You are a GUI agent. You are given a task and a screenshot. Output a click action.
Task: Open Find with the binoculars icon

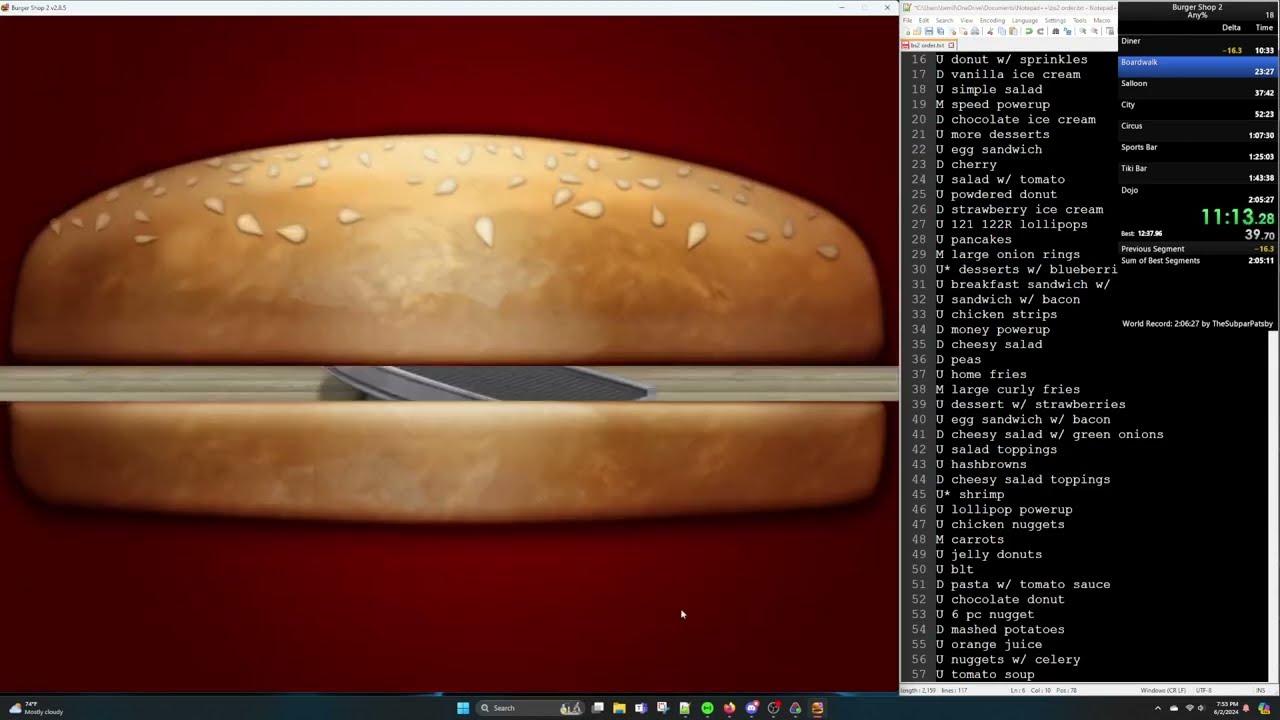pos(1056,31)
